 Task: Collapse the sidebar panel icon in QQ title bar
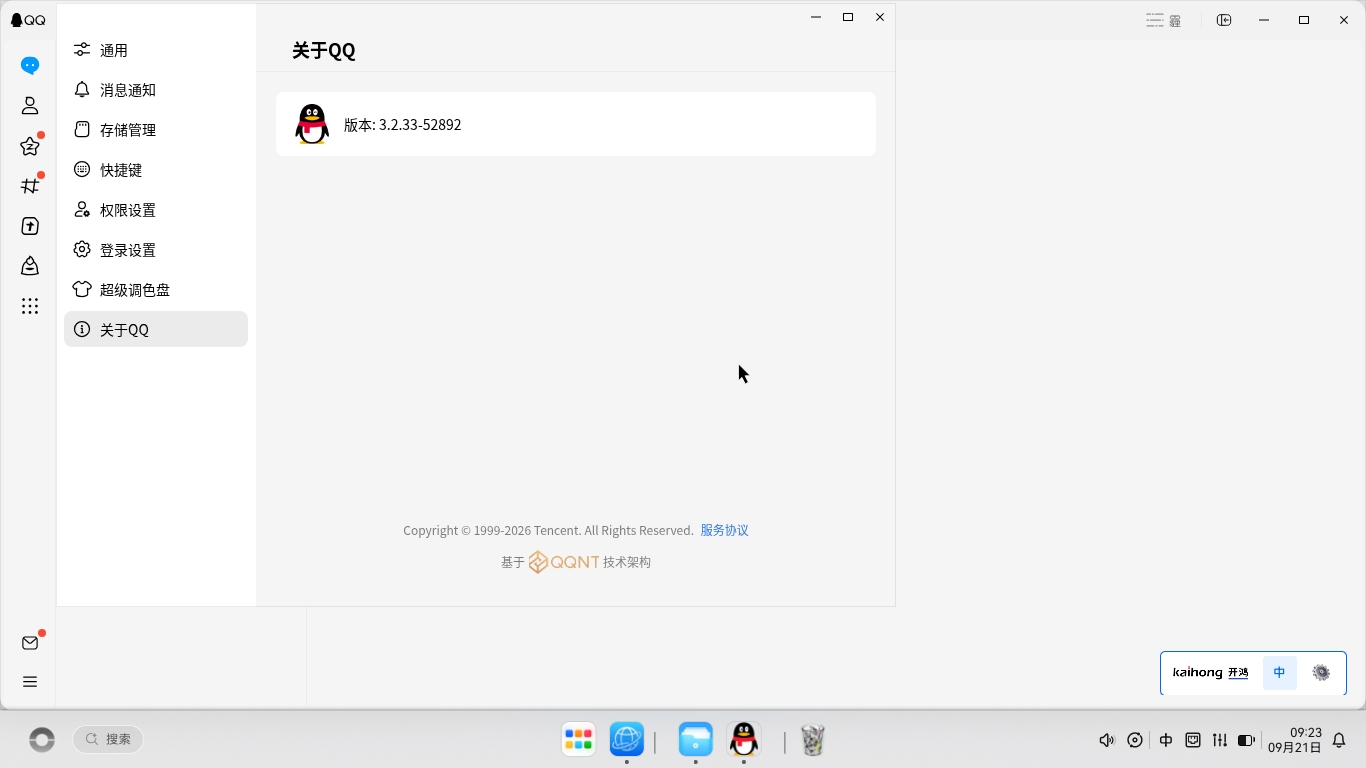(1224, 20)
